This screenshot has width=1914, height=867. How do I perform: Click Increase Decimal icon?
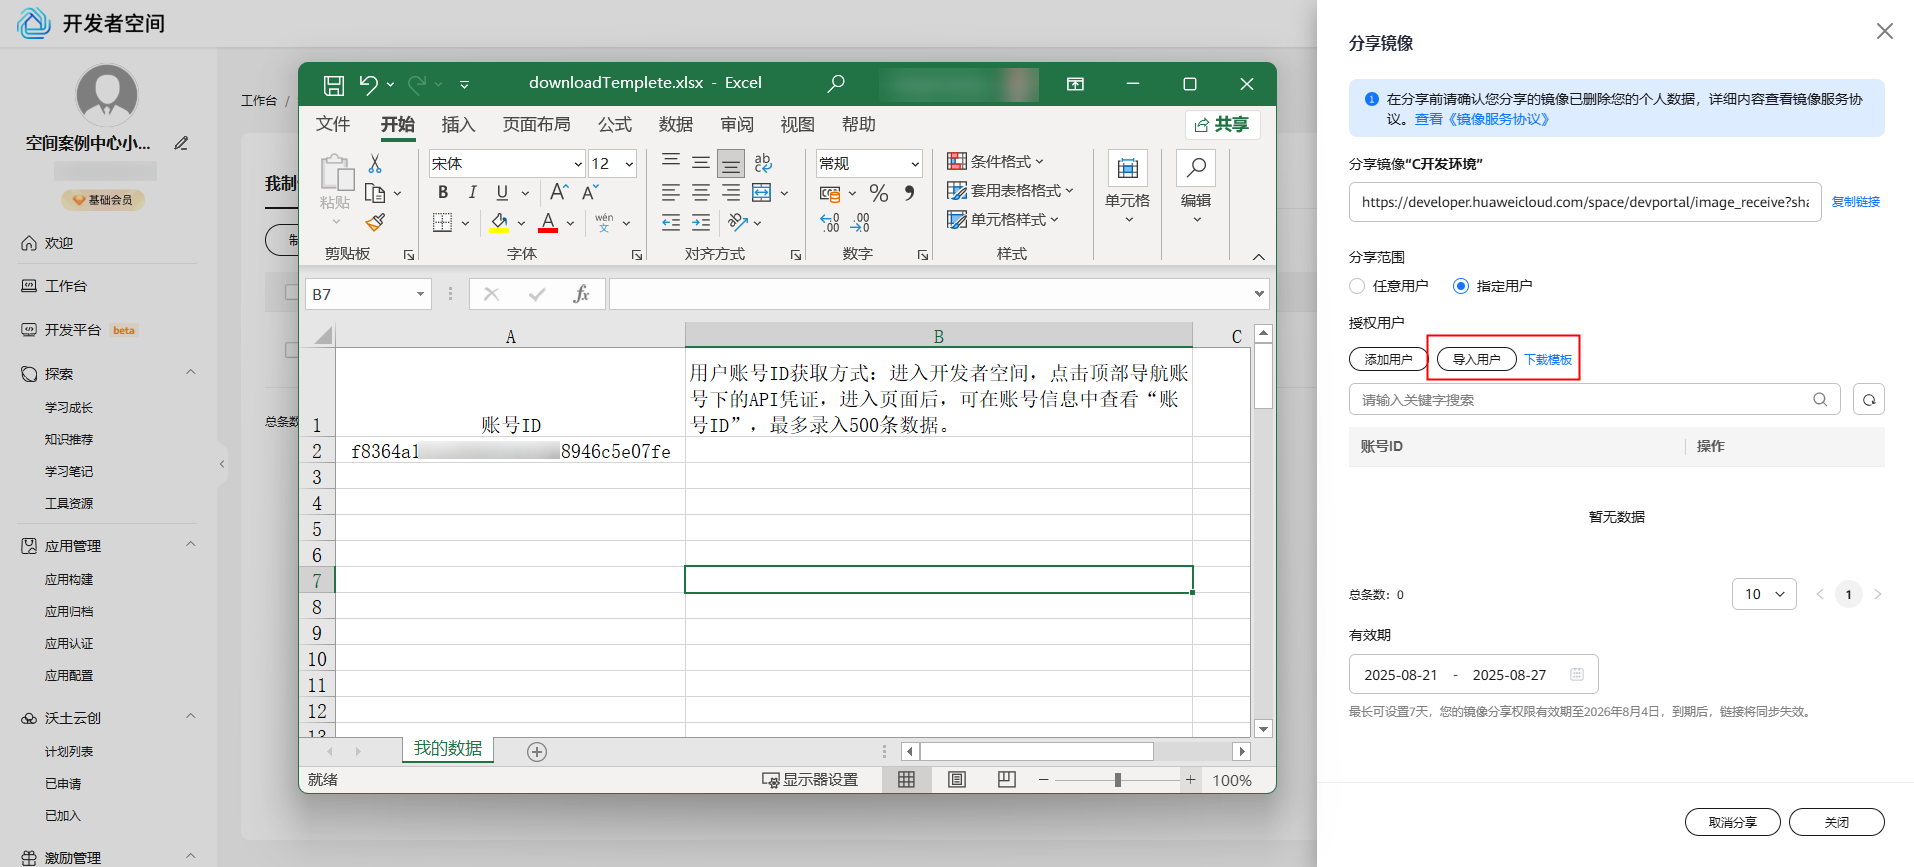(830, 222)
